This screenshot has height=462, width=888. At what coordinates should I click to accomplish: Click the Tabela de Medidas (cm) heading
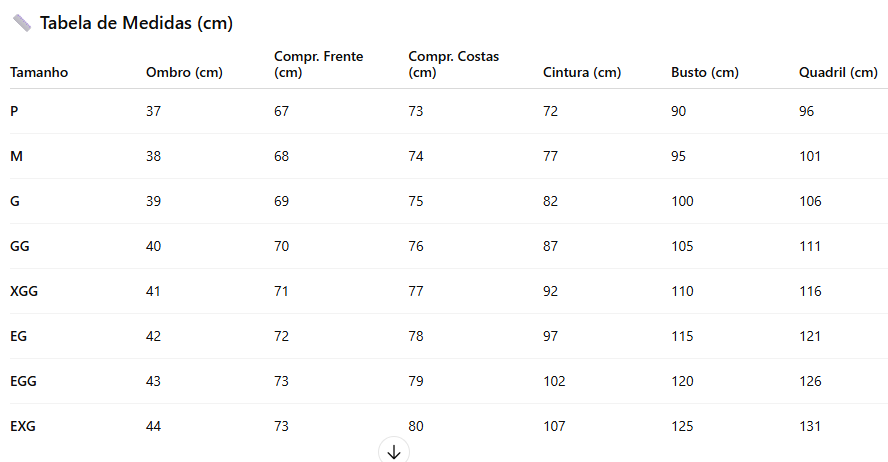136,23
